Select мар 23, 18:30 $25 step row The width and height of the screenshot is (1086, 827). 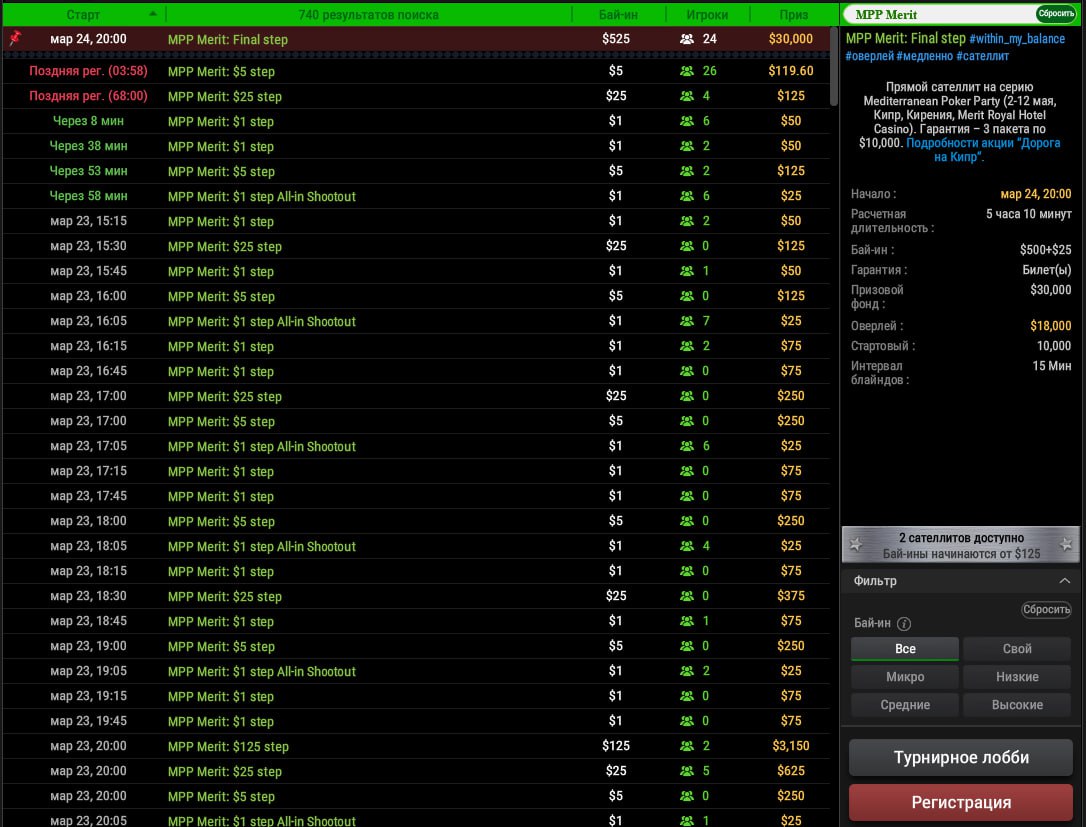pos(416,596)
